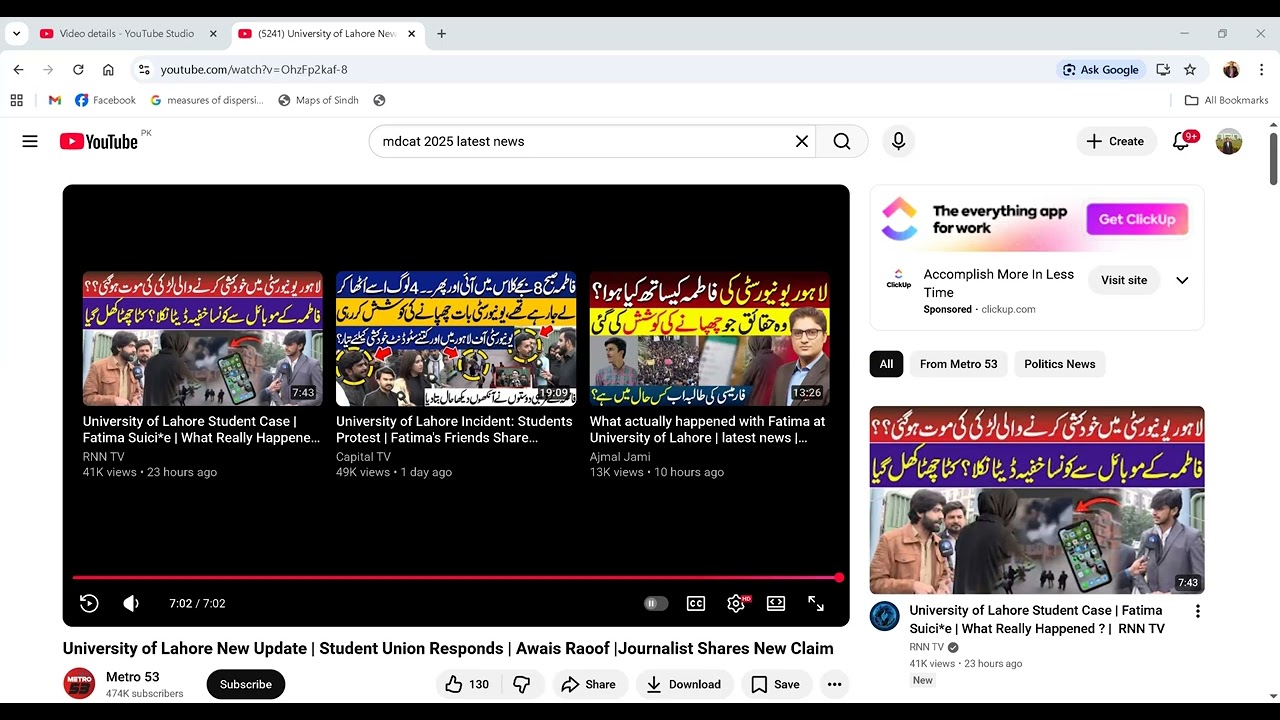
Task: Select the From Metro 53 chip
Action: (x=958, y=364)
